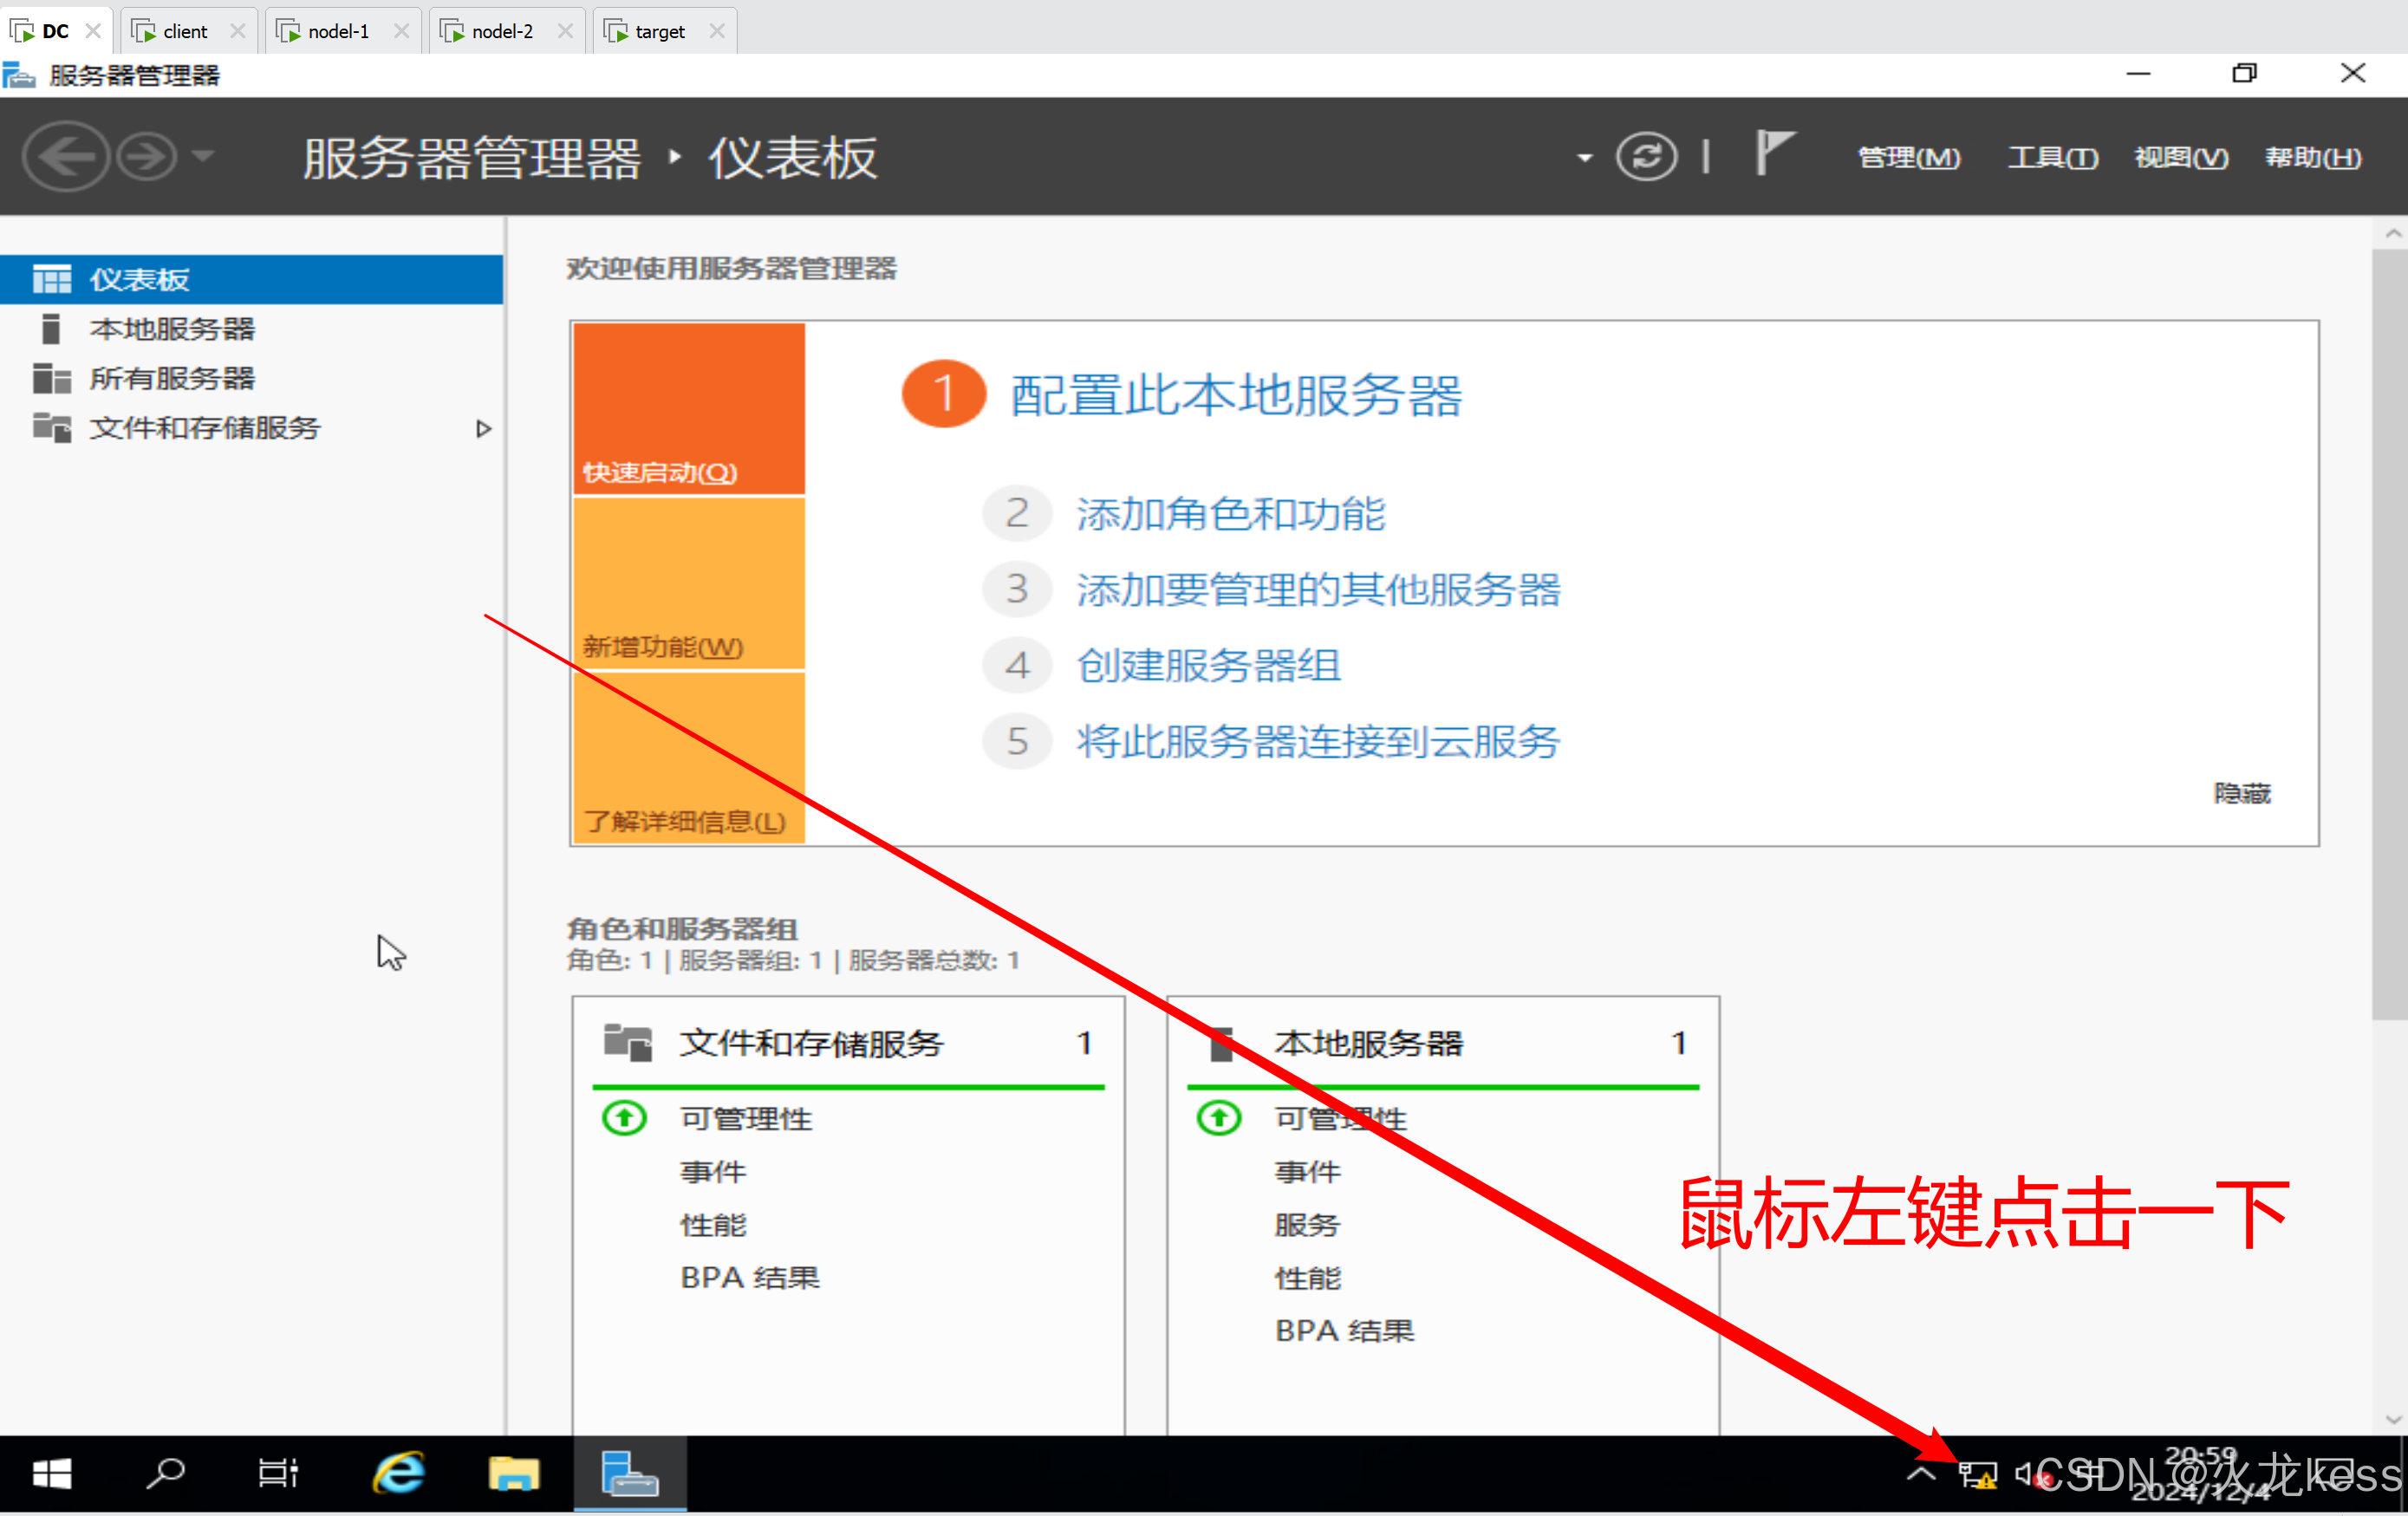Click the back navigation arrow
2408x1516 pixels.
pyautogui.click(x=65, y=157)
